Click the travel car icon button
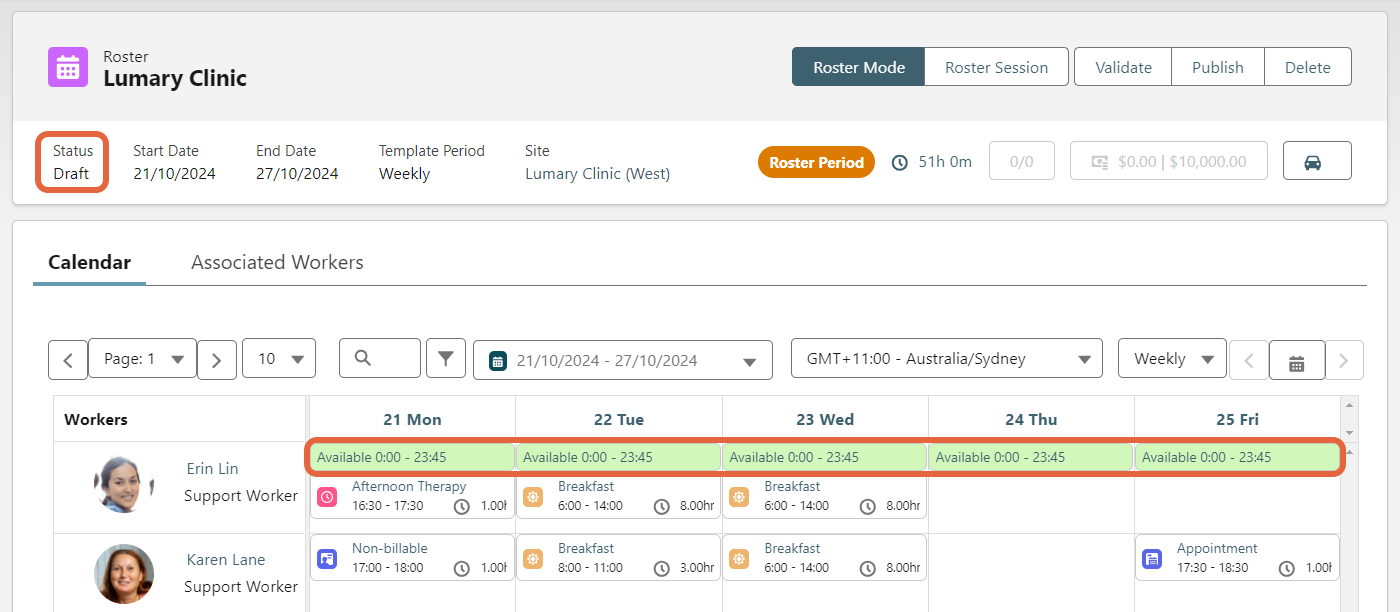Screen dimensions: 1400x612 click(1316, 161)
